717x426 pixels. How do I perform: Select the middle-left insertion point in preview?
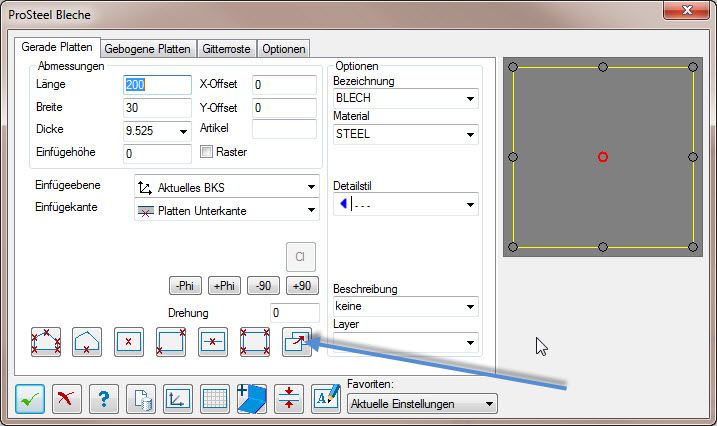[x=513, y=157]
